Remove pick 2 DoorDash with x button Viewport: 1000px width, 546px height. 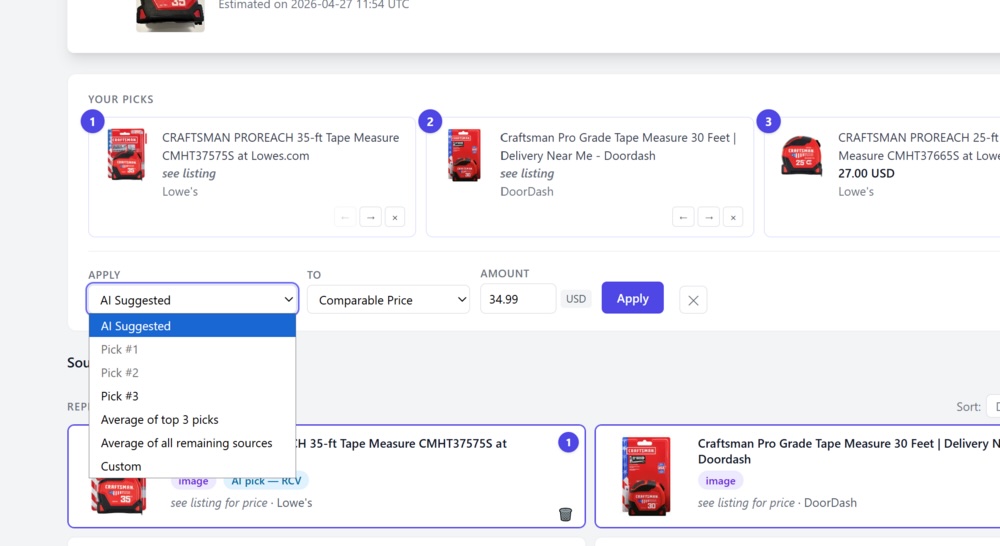[x=733, y=218]
